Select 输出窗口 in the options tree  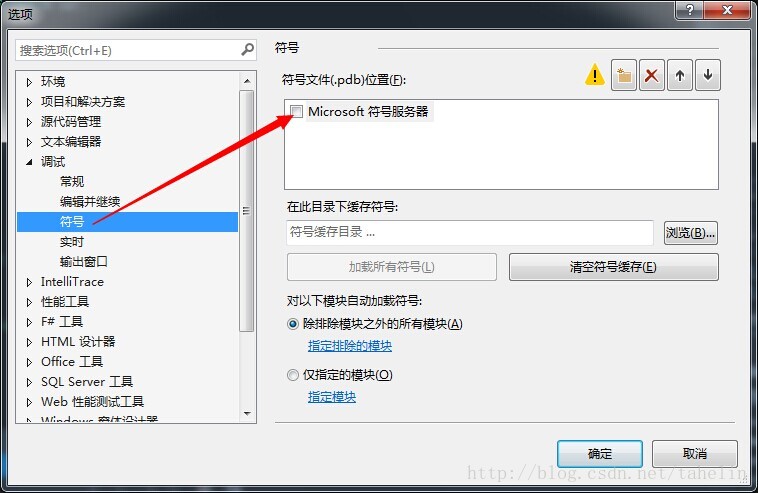(84, 261)
